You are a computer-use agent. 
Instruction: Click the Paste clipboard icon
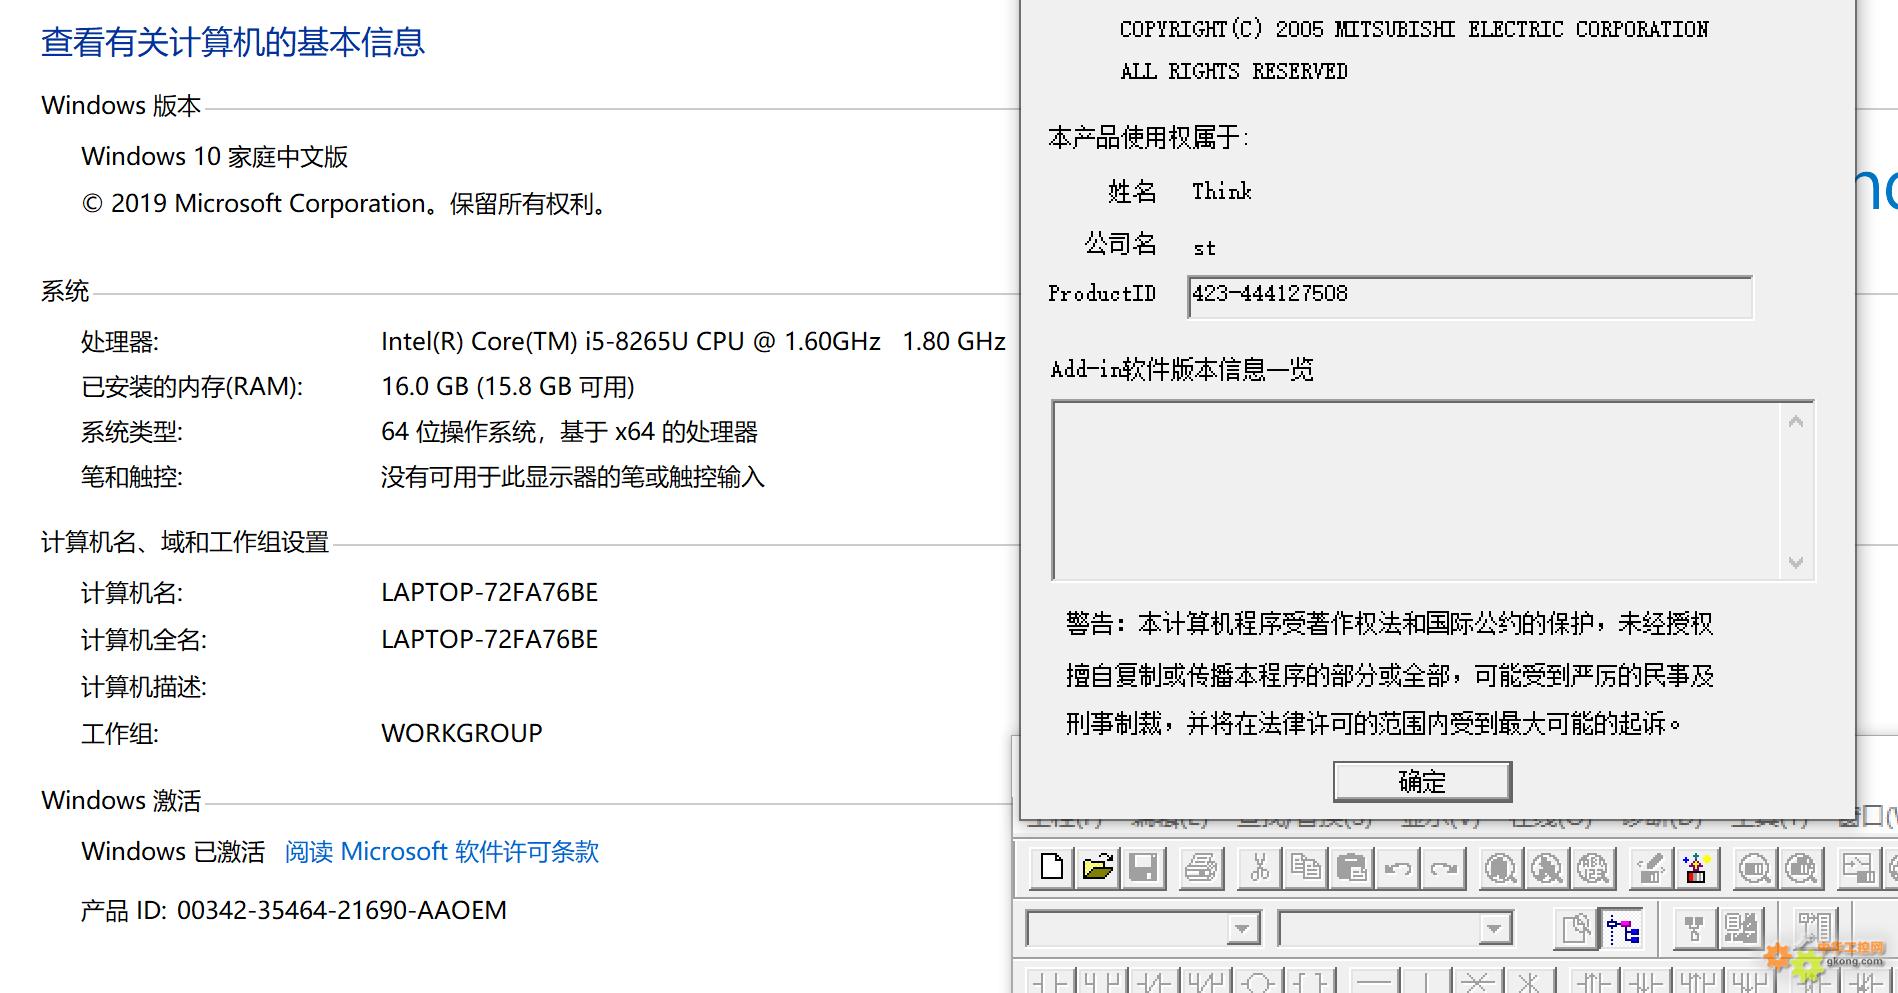click(x=1351, y=867)
